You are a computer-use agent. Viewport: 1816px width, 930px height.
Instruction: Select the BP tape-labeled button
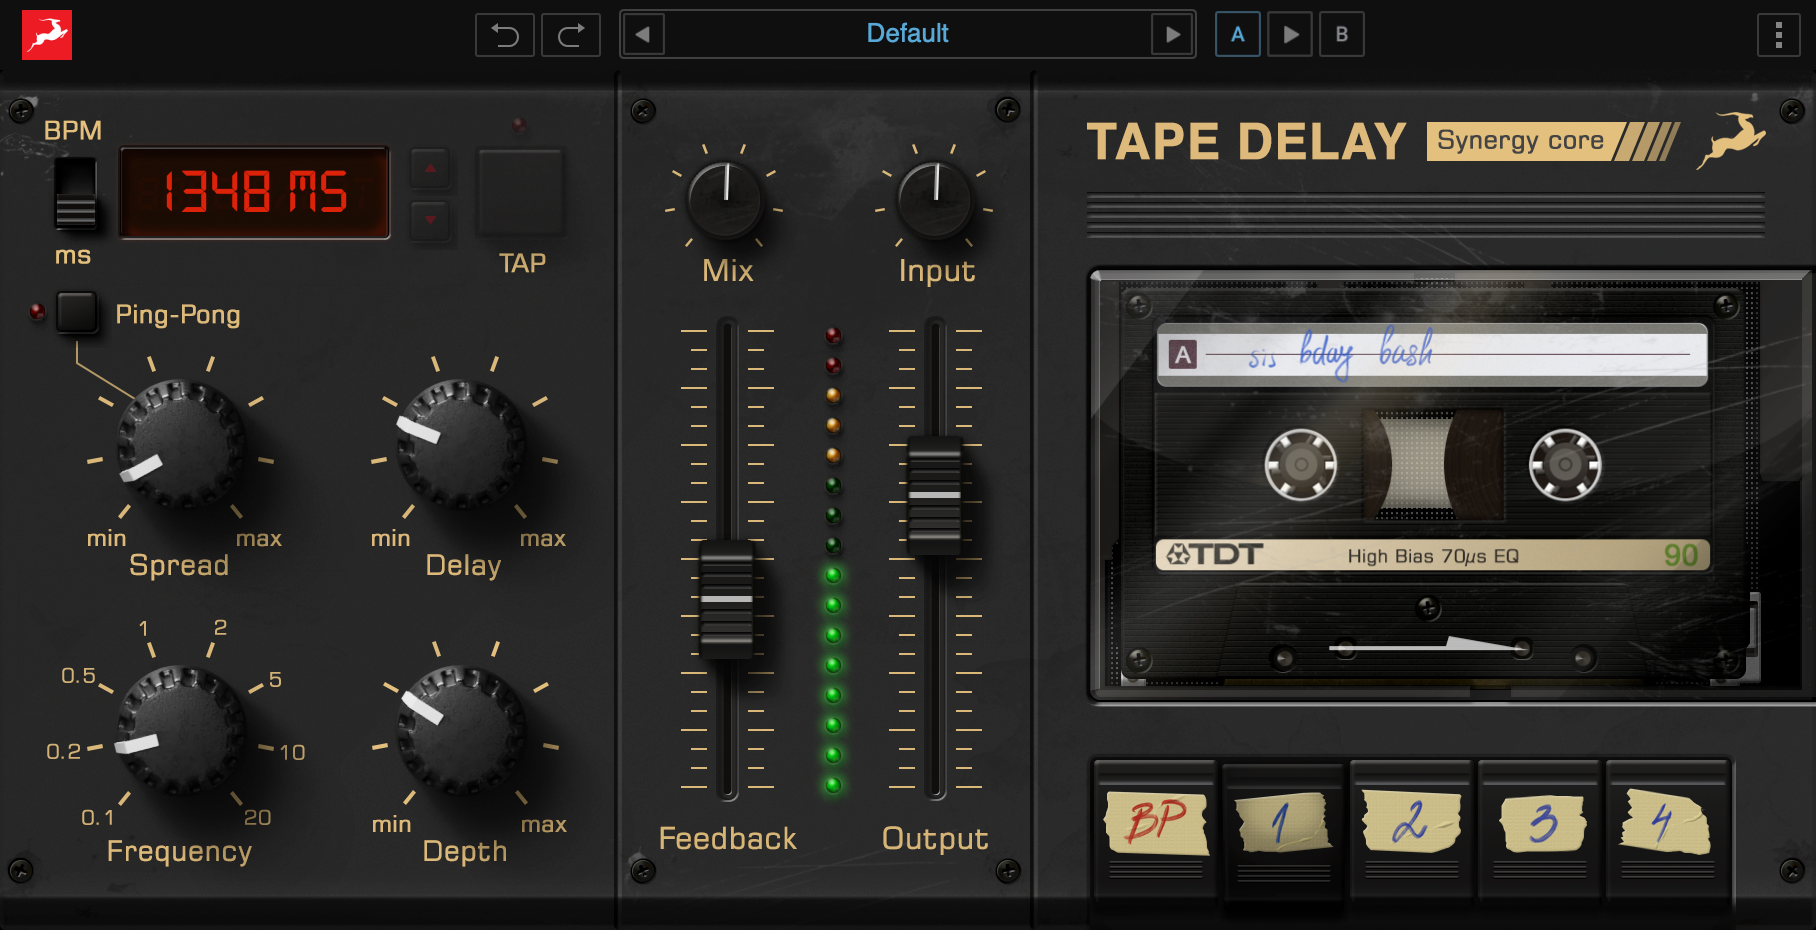click(x=1156, y=823)
